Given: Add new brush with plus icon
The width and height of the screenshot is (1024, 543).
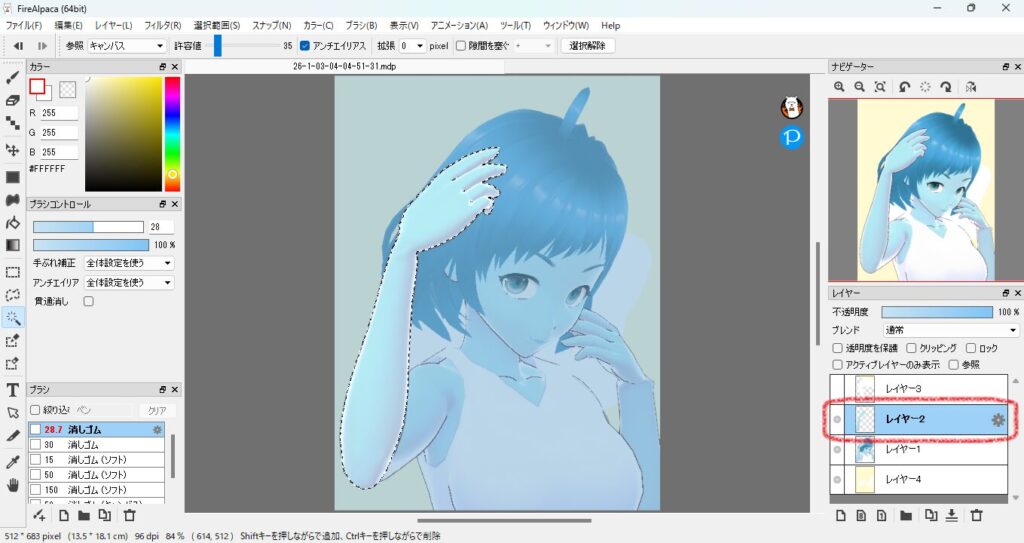Looking at the screenshot, I should (x=39, y=516).
